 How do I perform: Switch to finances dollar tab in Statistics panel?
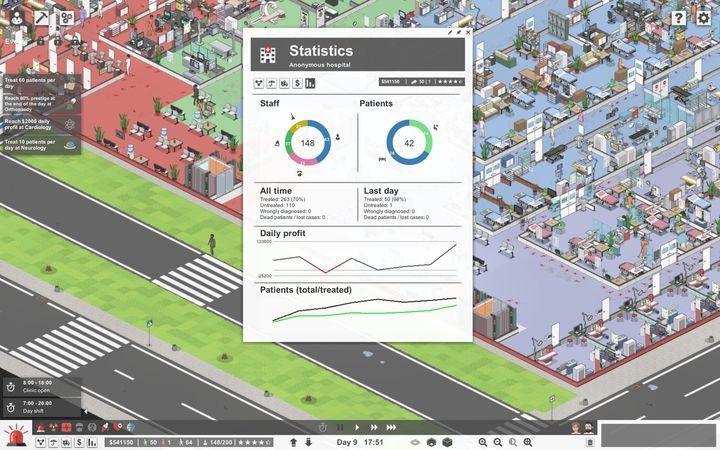(x=298, y=83)
